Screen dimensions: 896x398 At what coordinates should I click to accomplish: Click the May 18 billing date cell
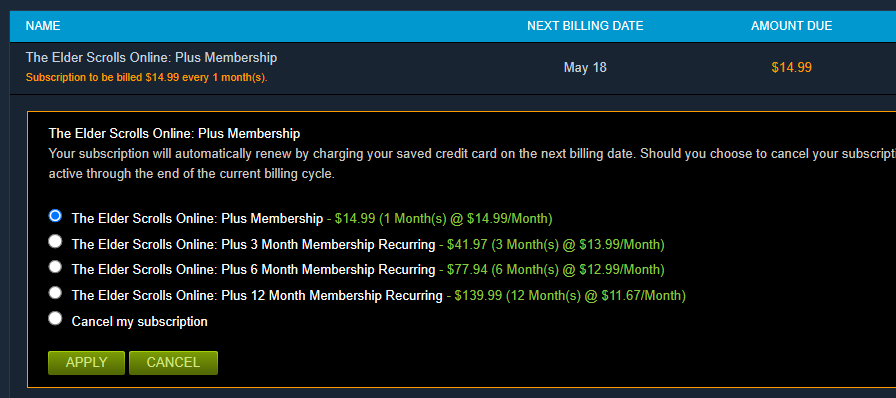click(x=585, y=67)
